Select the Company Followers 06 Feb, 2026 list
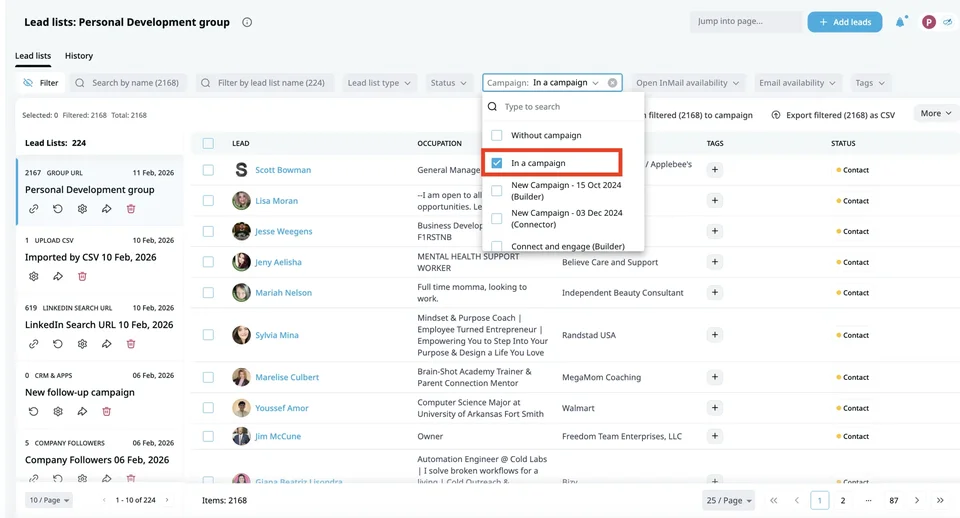The width and height of the screenshot is (960, 518). 97,460
